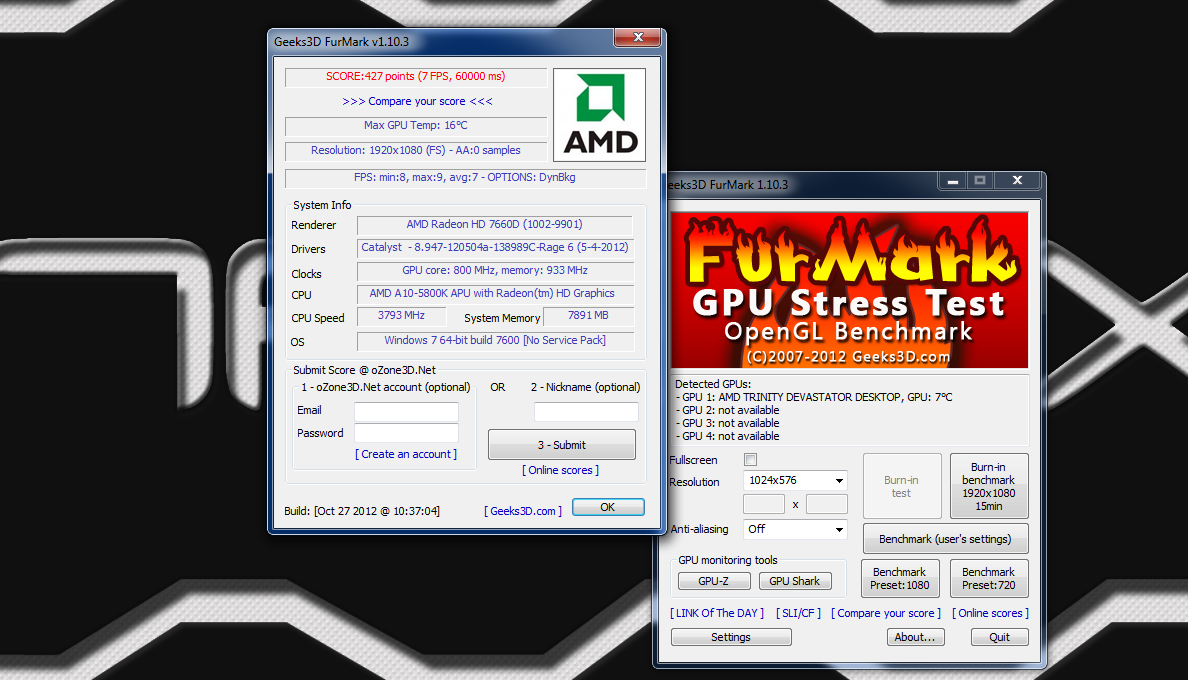Open the SLI/CF link
Viewport: 1188px width, 680px height.
pyautogui.click(x=799, y=613)
